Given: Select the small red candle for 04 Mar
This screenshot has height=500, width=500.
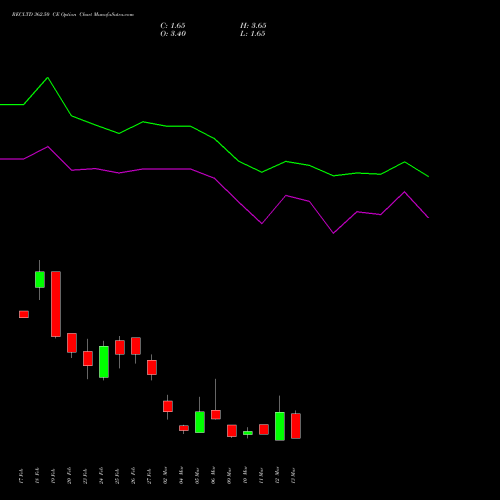Looking at the screenshot, I should tap(184, 428).
